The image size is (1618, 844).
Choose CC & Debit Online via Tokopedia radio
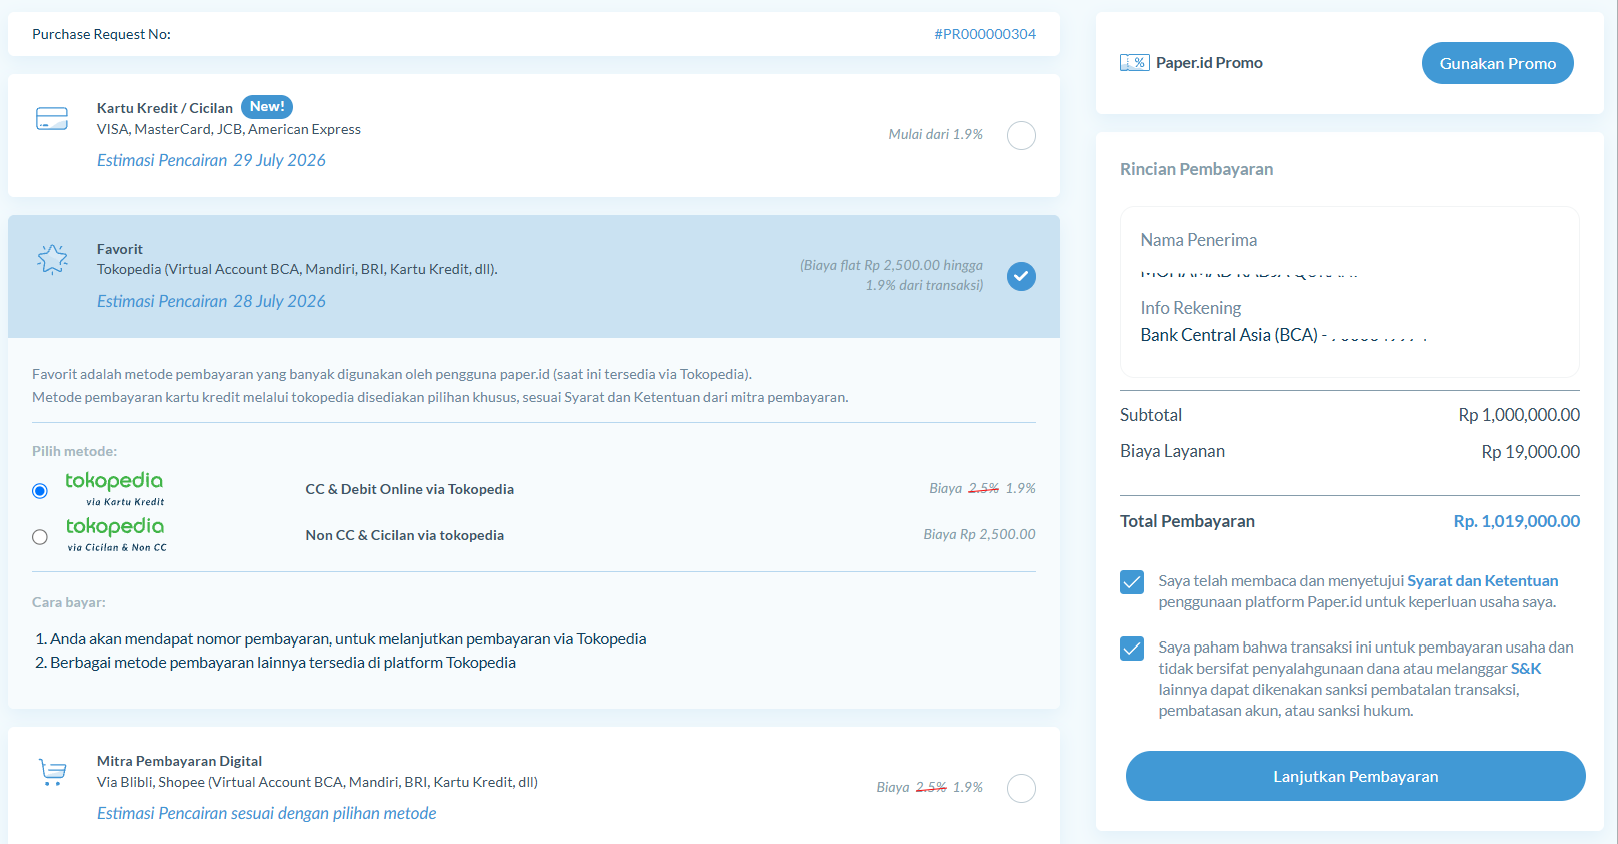click(40, 491)
